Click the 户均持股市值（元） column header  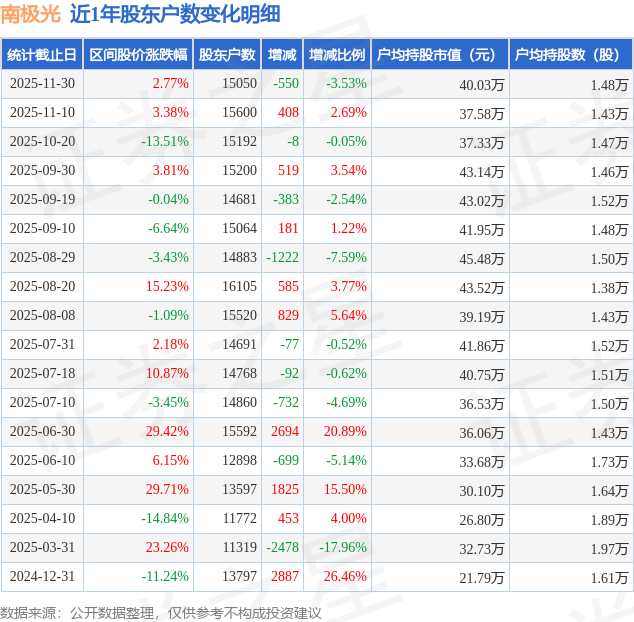coord(440,55)
